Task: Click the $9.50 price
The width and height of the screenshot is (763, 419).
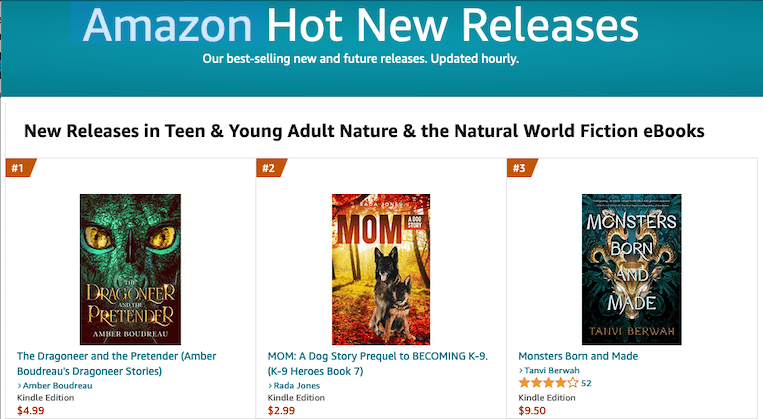Action: click(x=533, y=409)
